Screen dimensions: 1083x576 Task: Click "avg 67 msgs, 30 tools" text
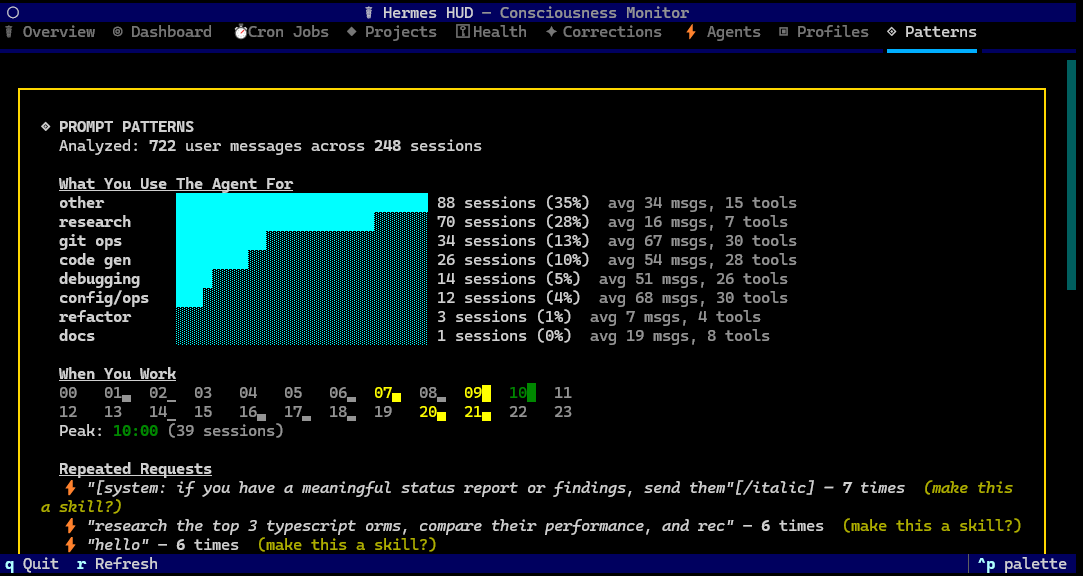702,241
